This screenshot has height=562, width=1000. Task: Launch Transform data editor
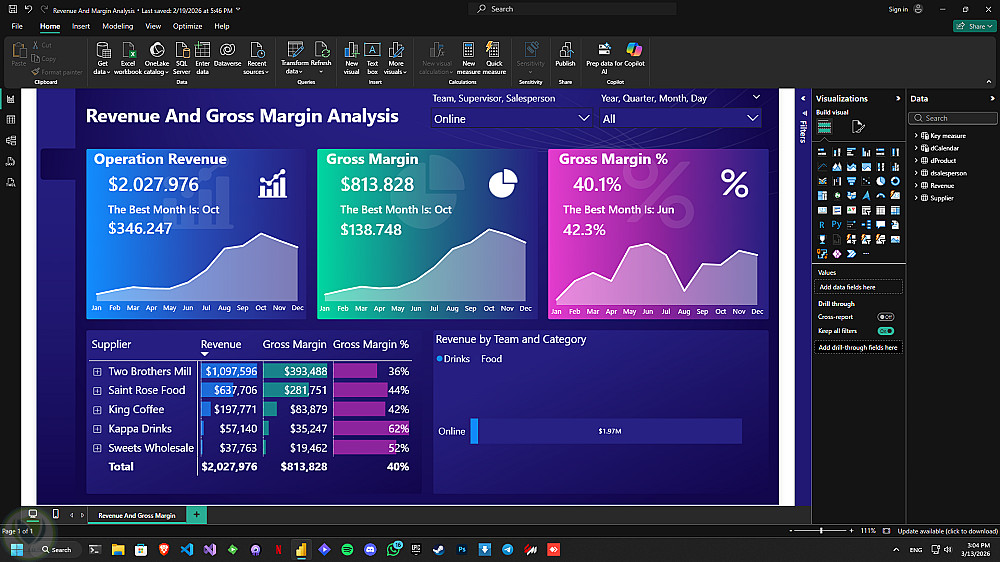tap(295, 58)
